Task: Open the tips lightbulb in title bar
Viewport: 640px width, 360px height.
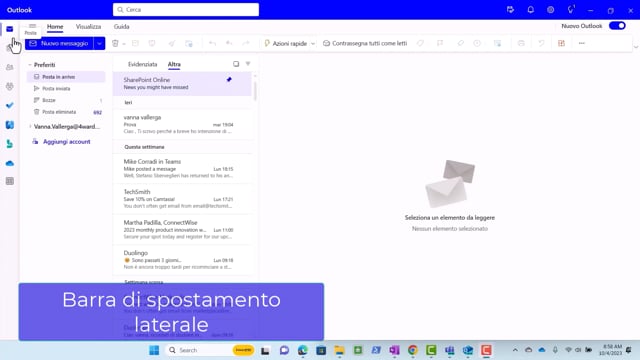Action: pos(571,9)
